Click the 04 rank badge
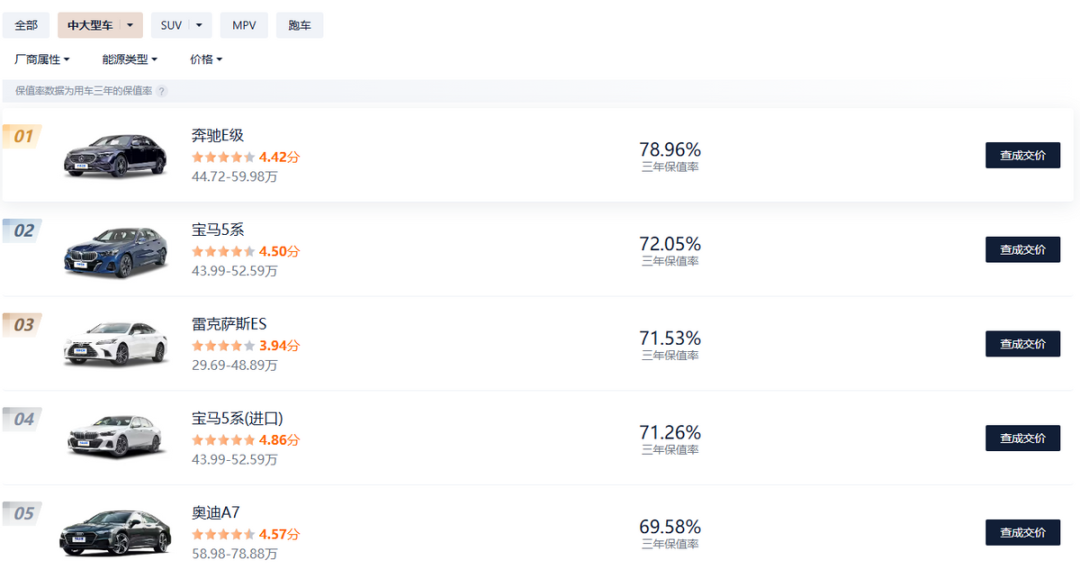The image size is (1080, 569). click(x=22, y=419)
